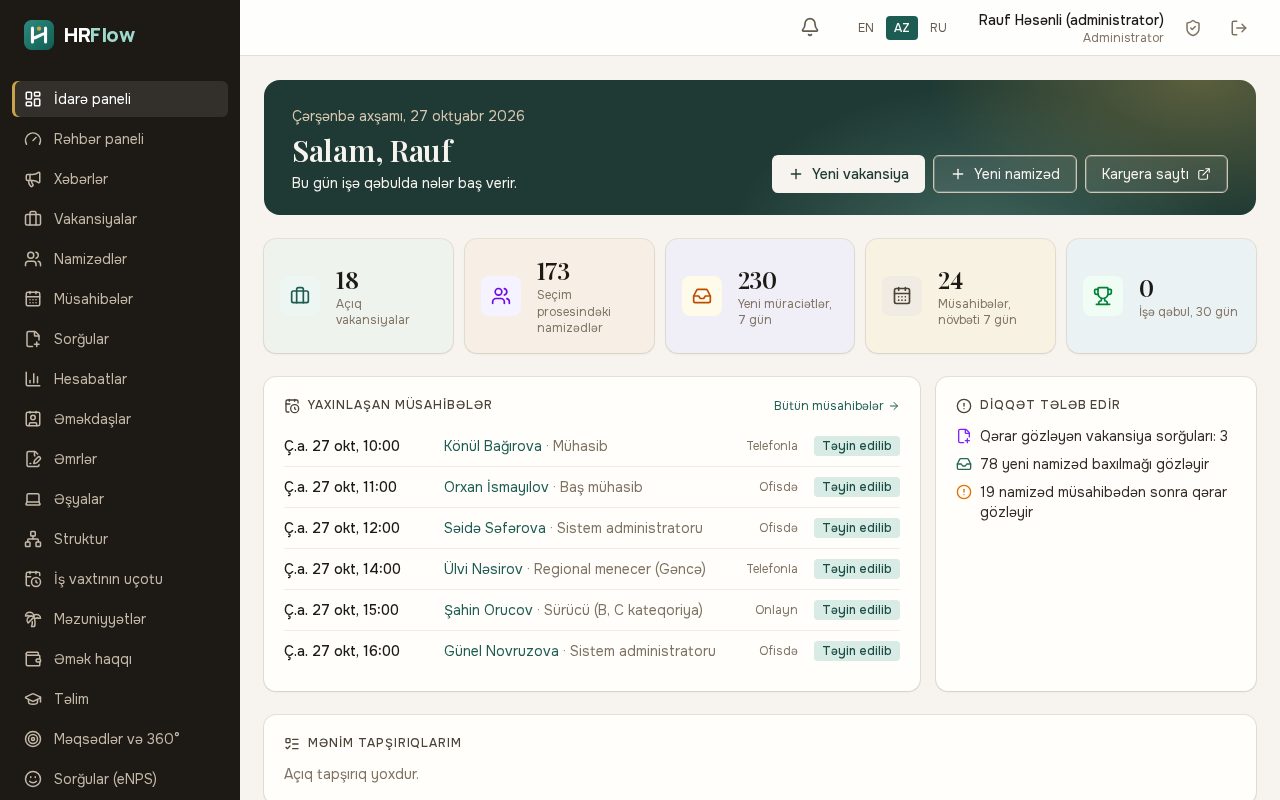Click the Xəbərlər megaphone icon in sidebar
The width and height of the screenshot is (1280, 800).
coord(33,179)
